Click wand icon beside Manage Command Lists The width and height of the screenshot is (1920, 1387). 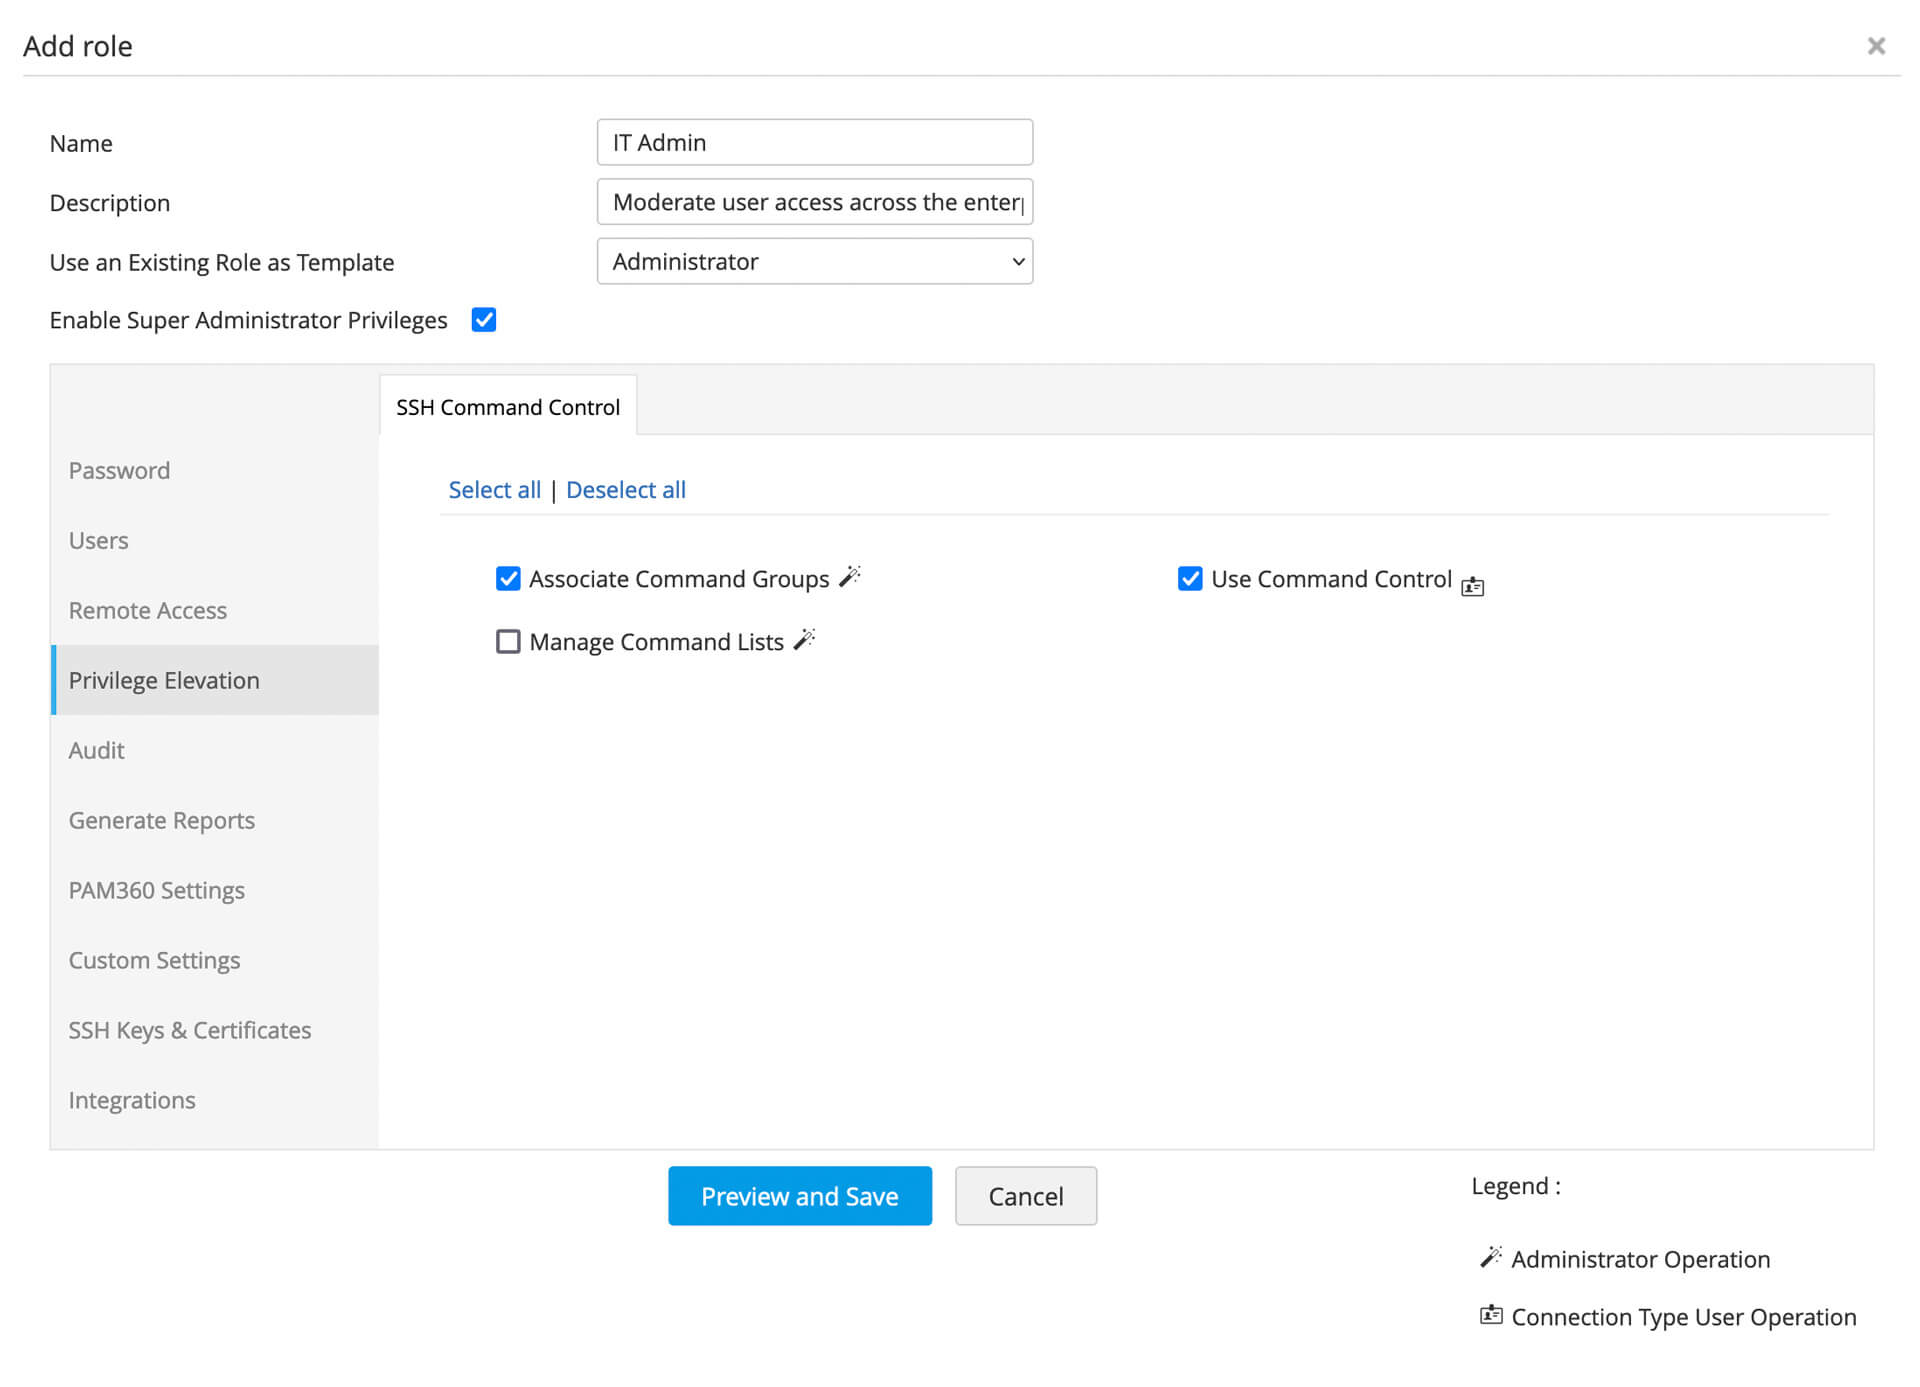pos(805,640)
